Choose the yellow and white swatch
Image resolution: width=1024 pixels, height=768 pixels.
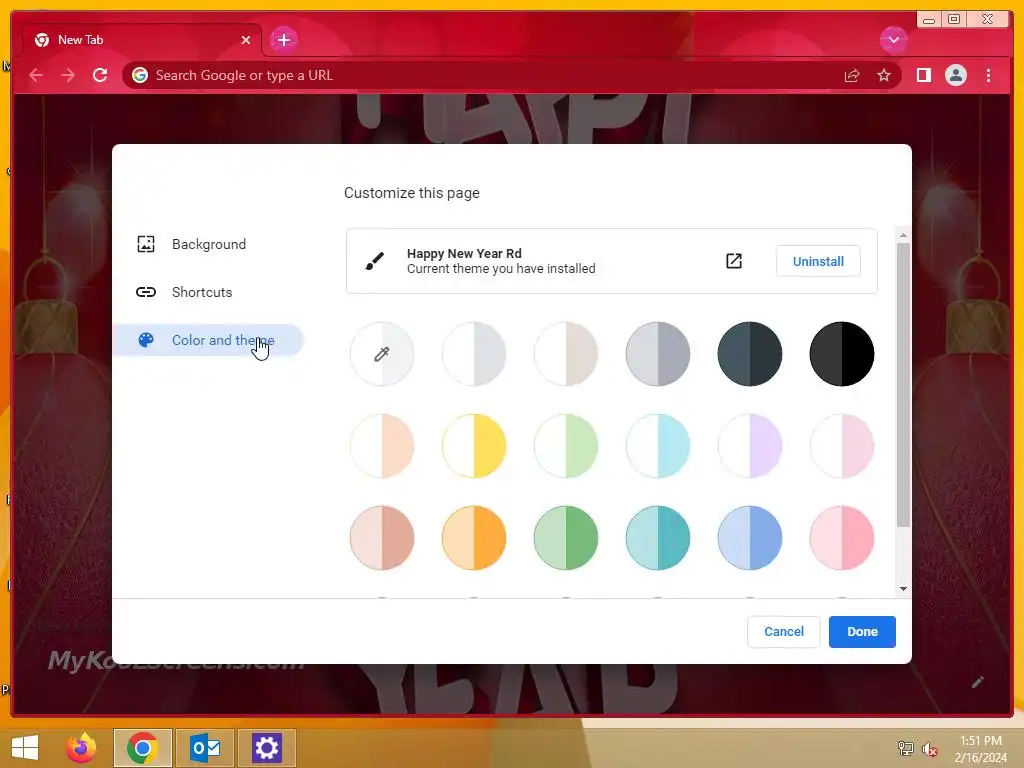click(474, 446)
